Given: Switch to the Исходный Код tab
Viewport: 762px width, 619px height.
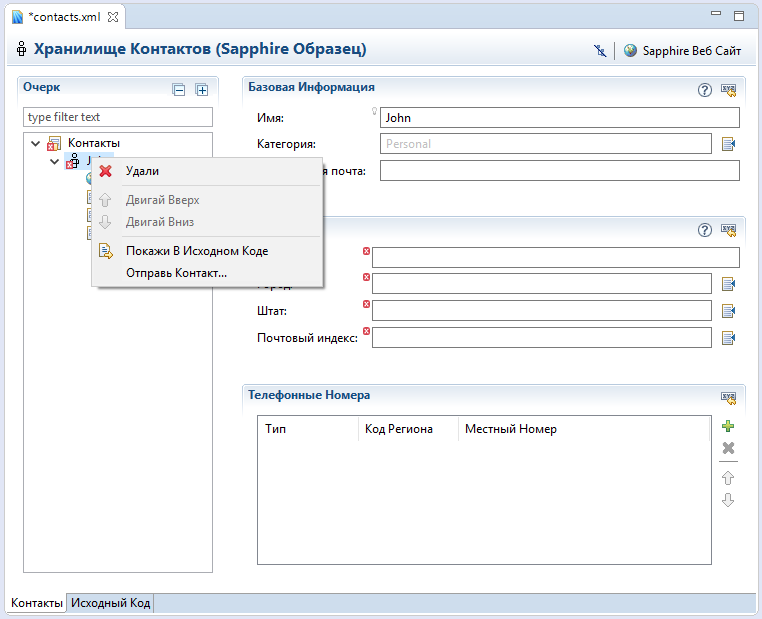Looking at the screenshot, I should click(111, 603).
